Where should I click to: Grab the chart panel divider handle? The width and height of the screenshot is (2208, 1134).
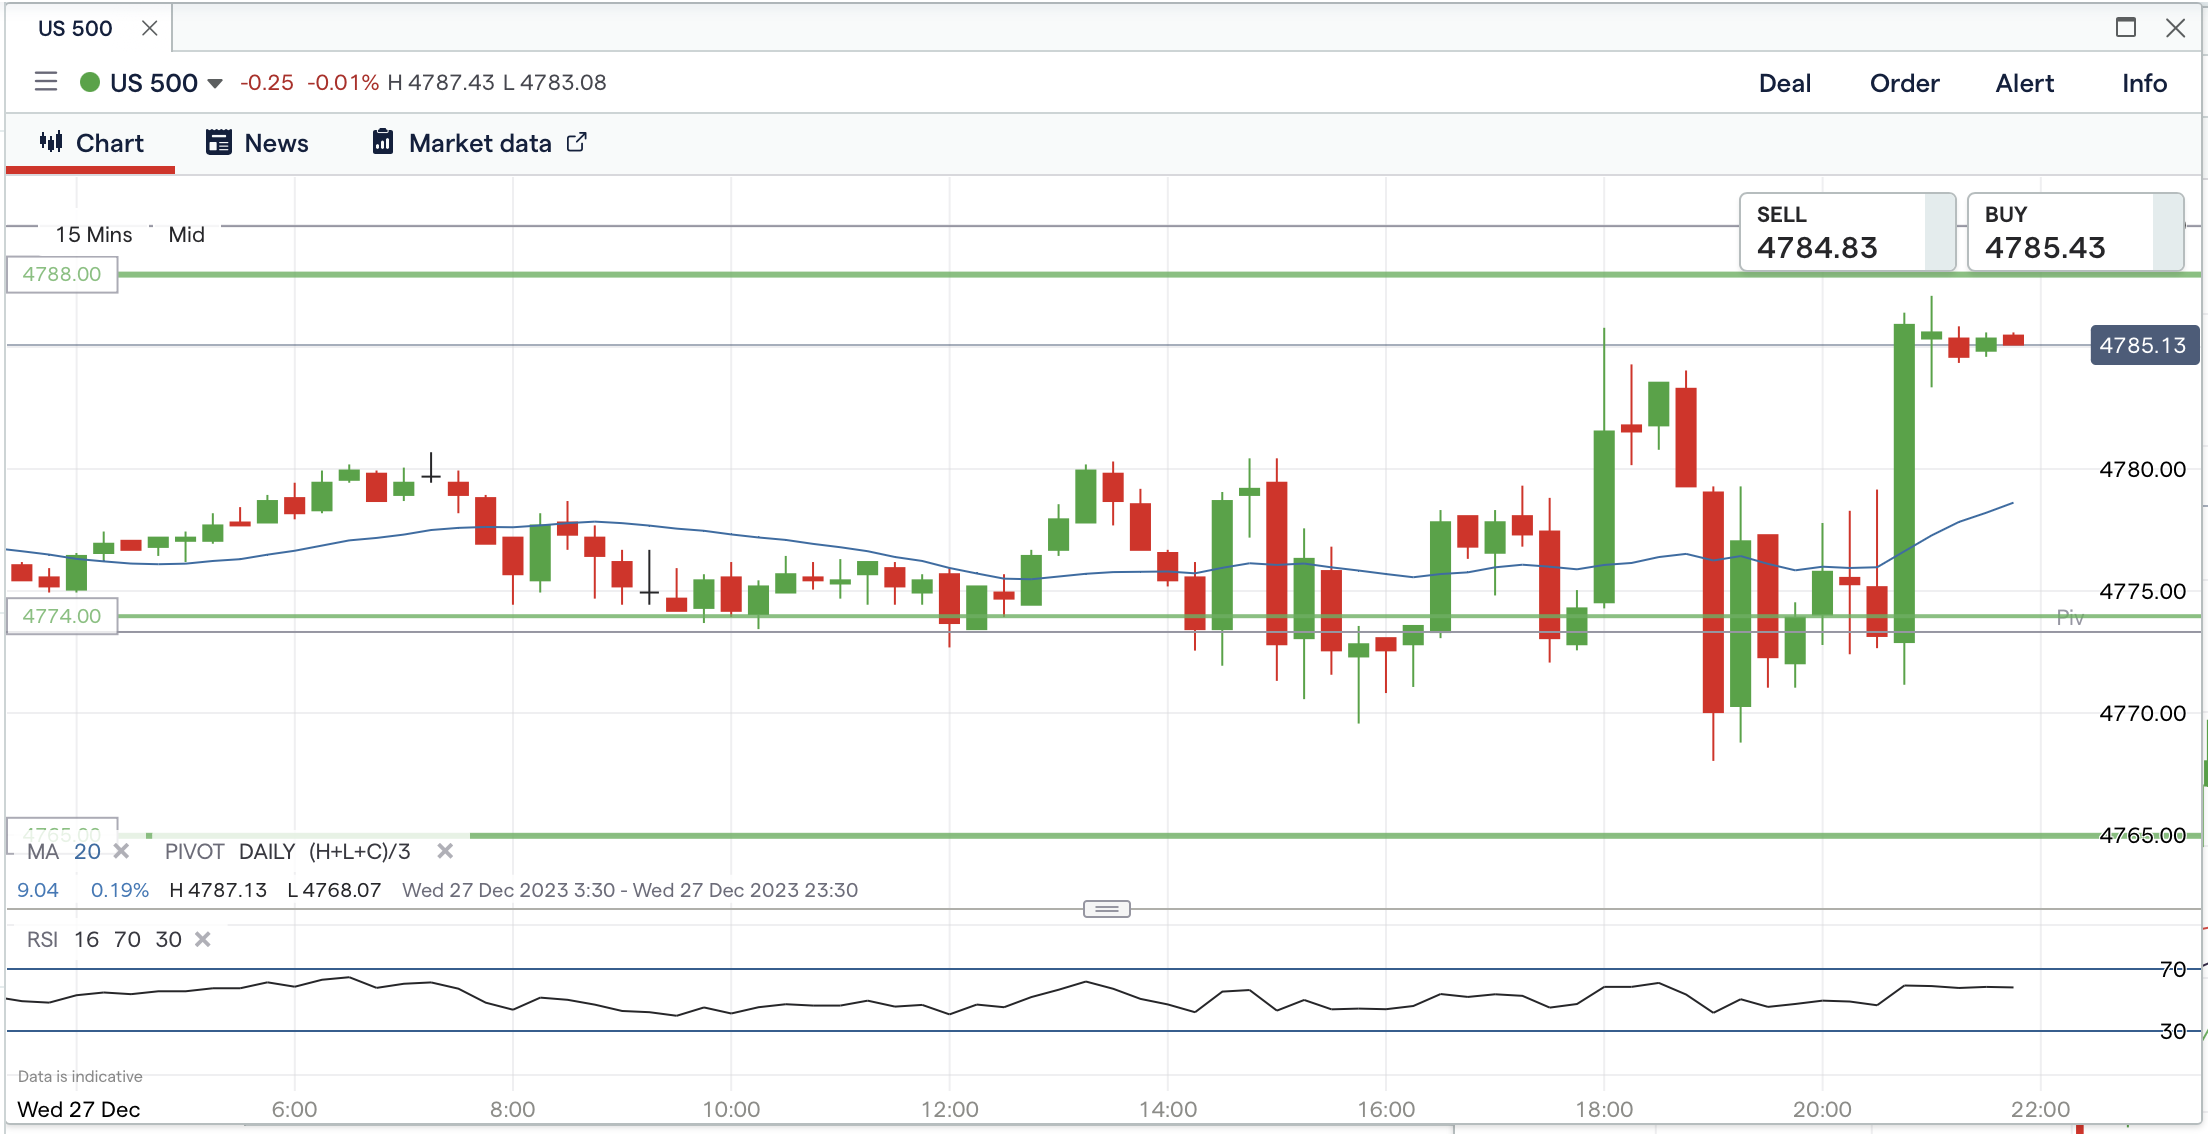point(1107,909)
